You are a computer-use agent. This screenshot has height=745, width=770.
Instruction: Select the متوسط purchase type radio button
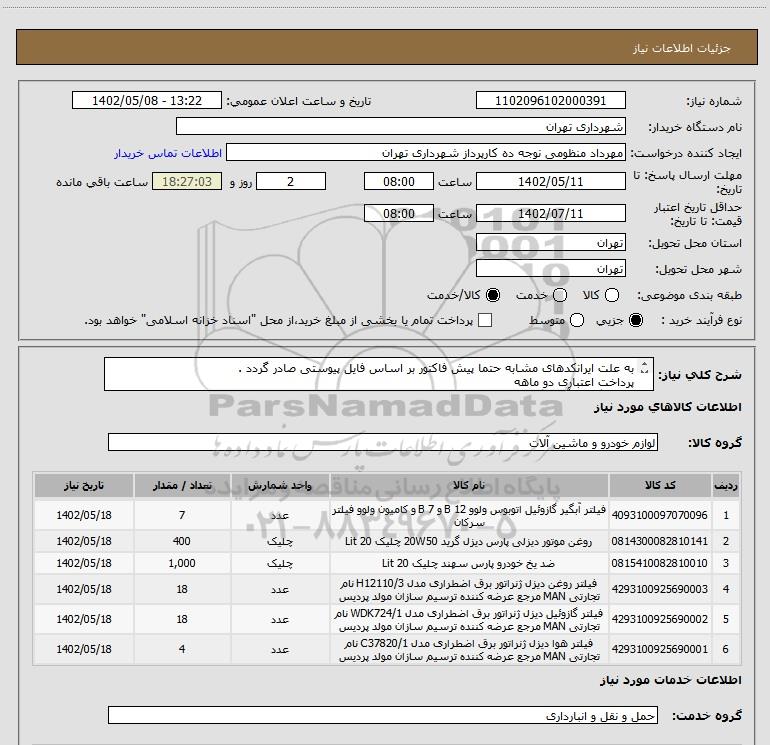[x=577, y=320]
